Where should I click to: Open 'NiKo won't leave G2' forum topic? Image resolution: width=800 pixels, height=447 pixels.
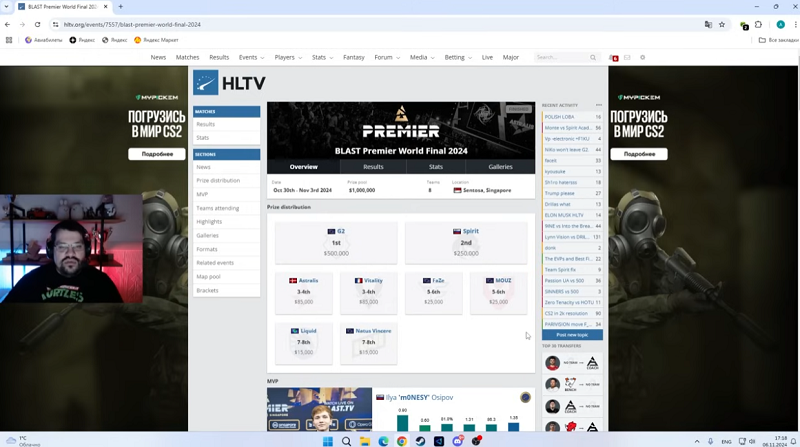572,150
